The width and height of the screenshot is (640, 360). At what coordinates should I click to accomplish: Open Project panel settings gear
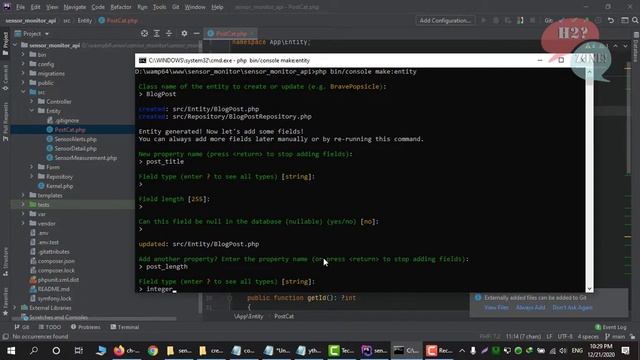click(x=184, y=33)
